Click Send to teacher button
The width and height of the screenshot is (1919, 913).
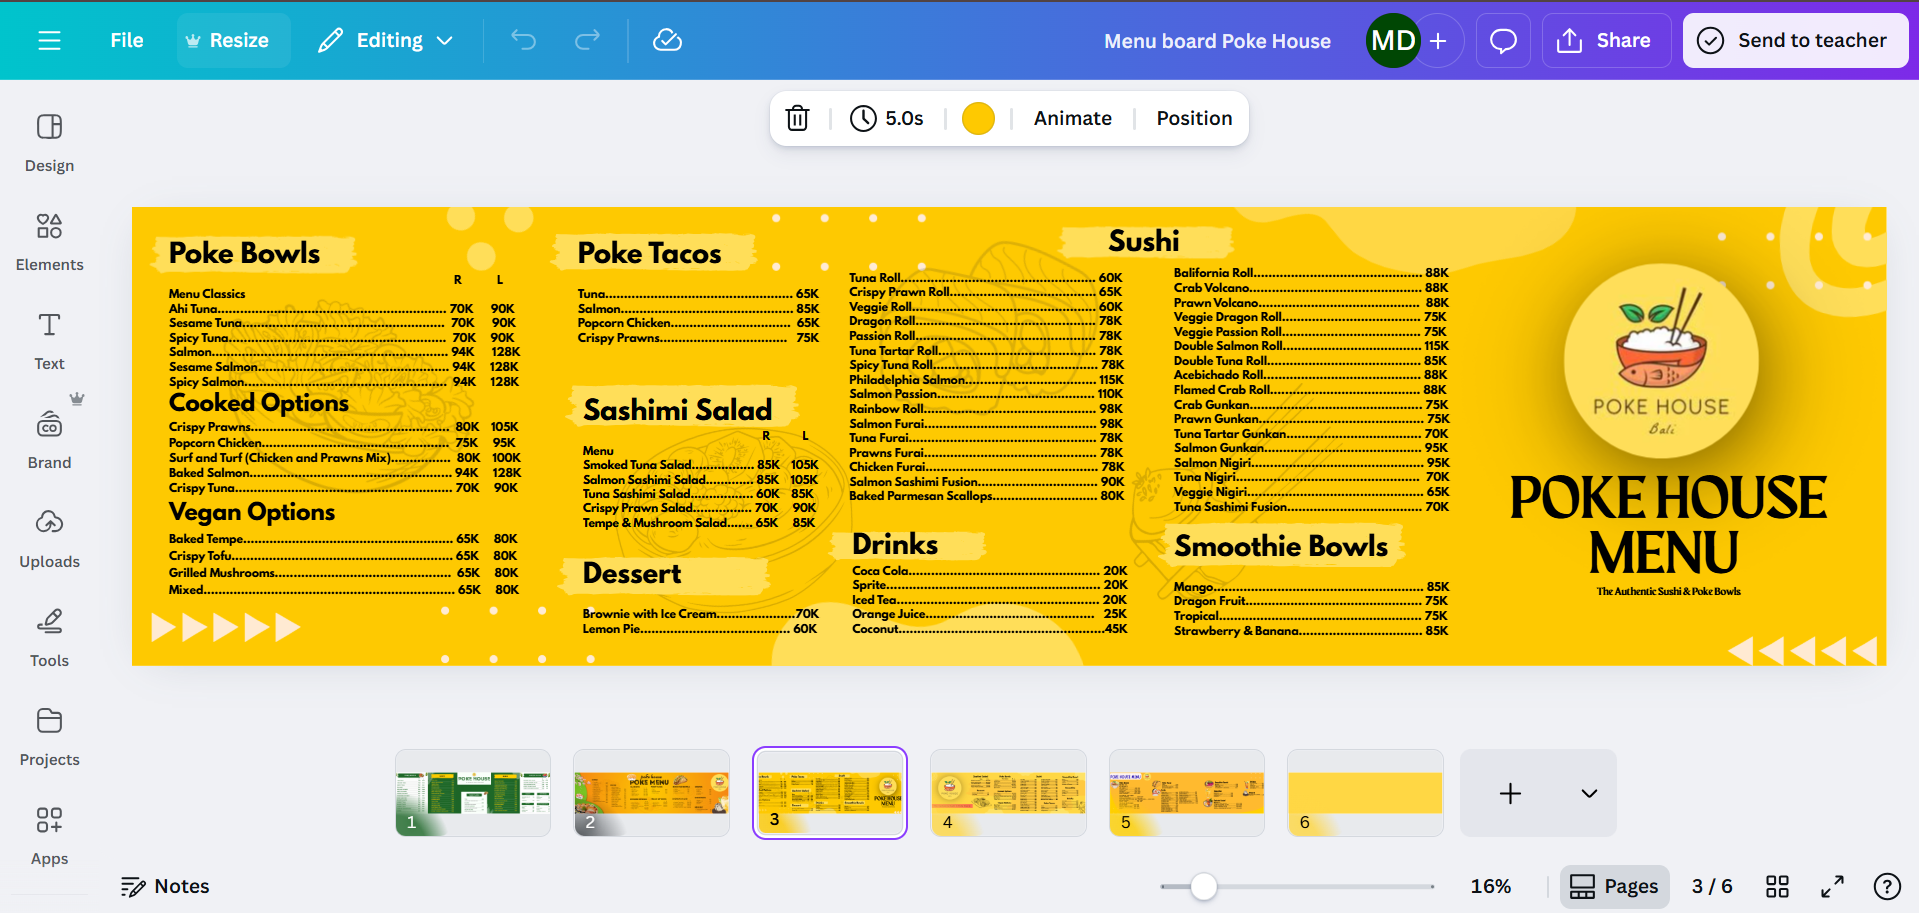(x=1795, y=40)
